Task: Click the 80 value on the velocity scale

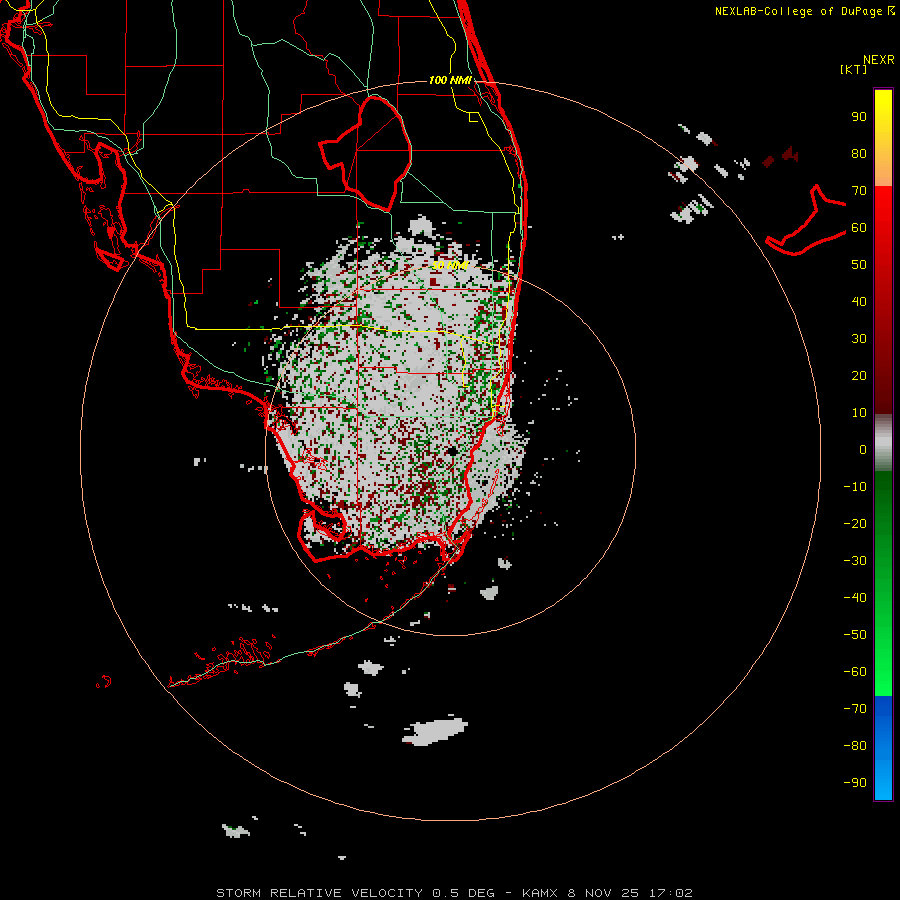Action: tap(859, 154)
